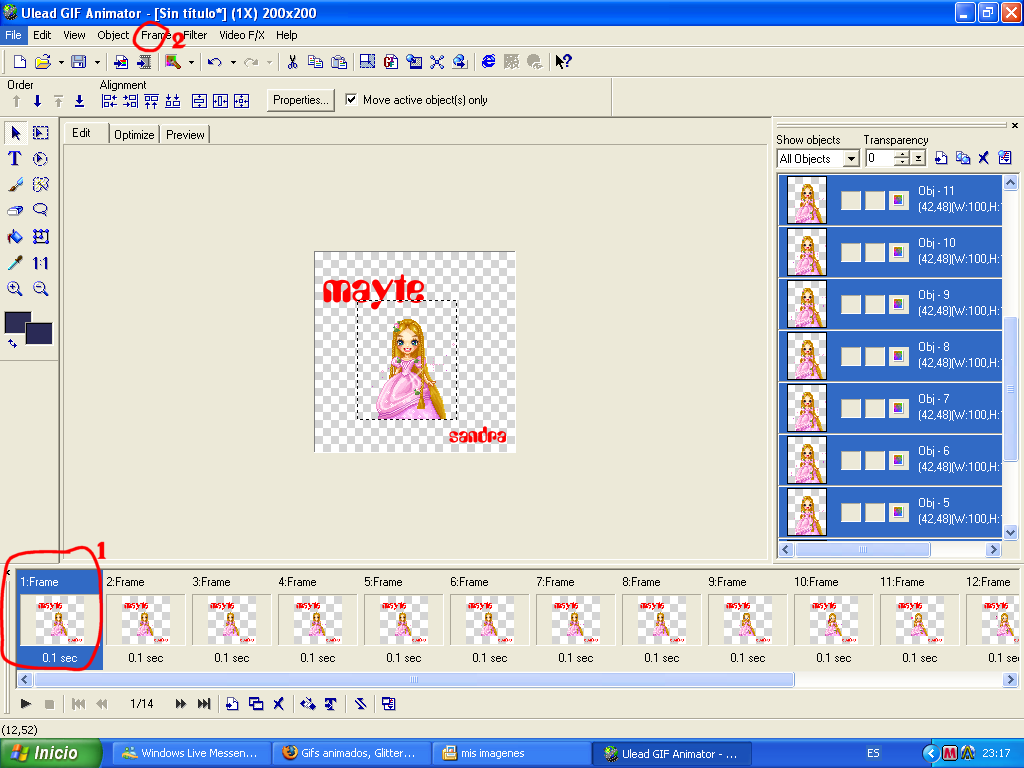Switch to the Preview tab
The image size is (1024, 768).
[185, 135]
